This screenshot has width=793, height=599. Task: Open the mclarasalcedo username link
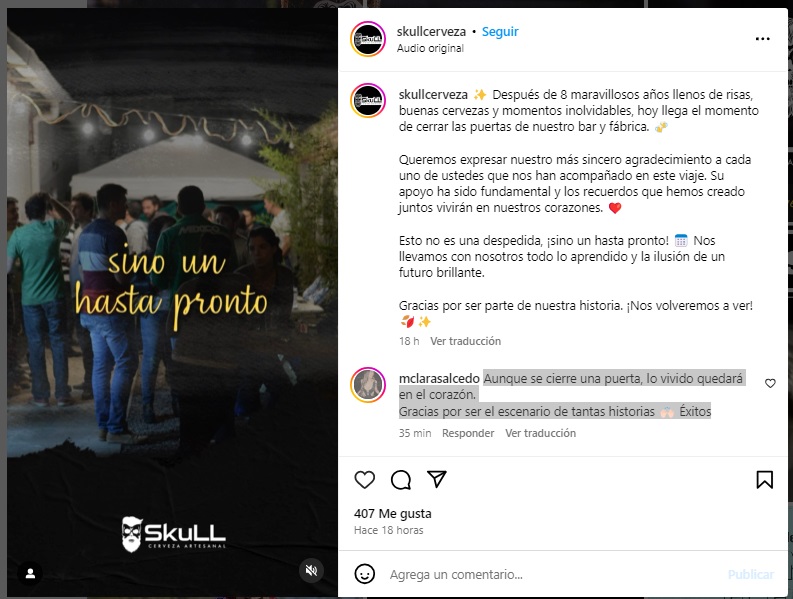point(438,378)
